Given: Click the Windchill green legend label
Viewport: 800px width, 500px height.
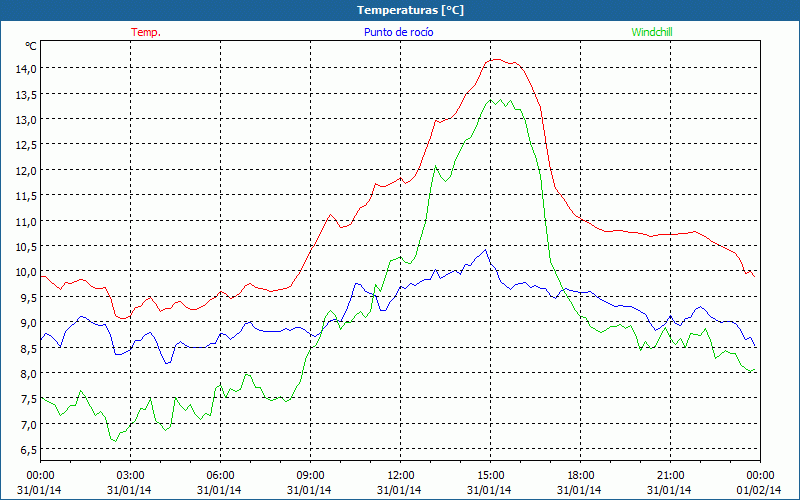Looking at the screenshot, I should click(x=652, y=32).
